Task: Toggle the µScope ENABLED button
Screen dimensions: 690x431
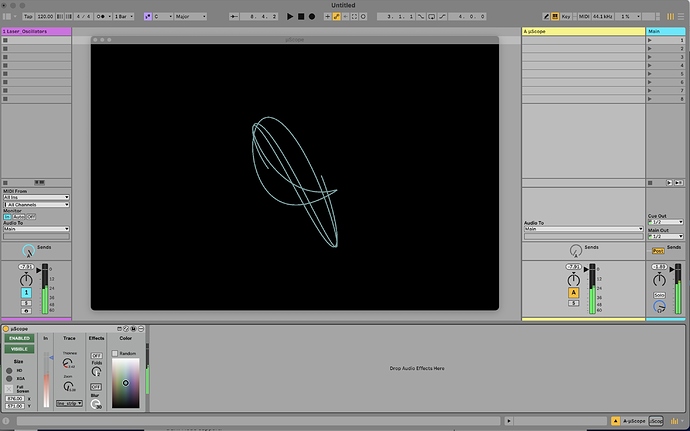Action: tap(19, 338)
